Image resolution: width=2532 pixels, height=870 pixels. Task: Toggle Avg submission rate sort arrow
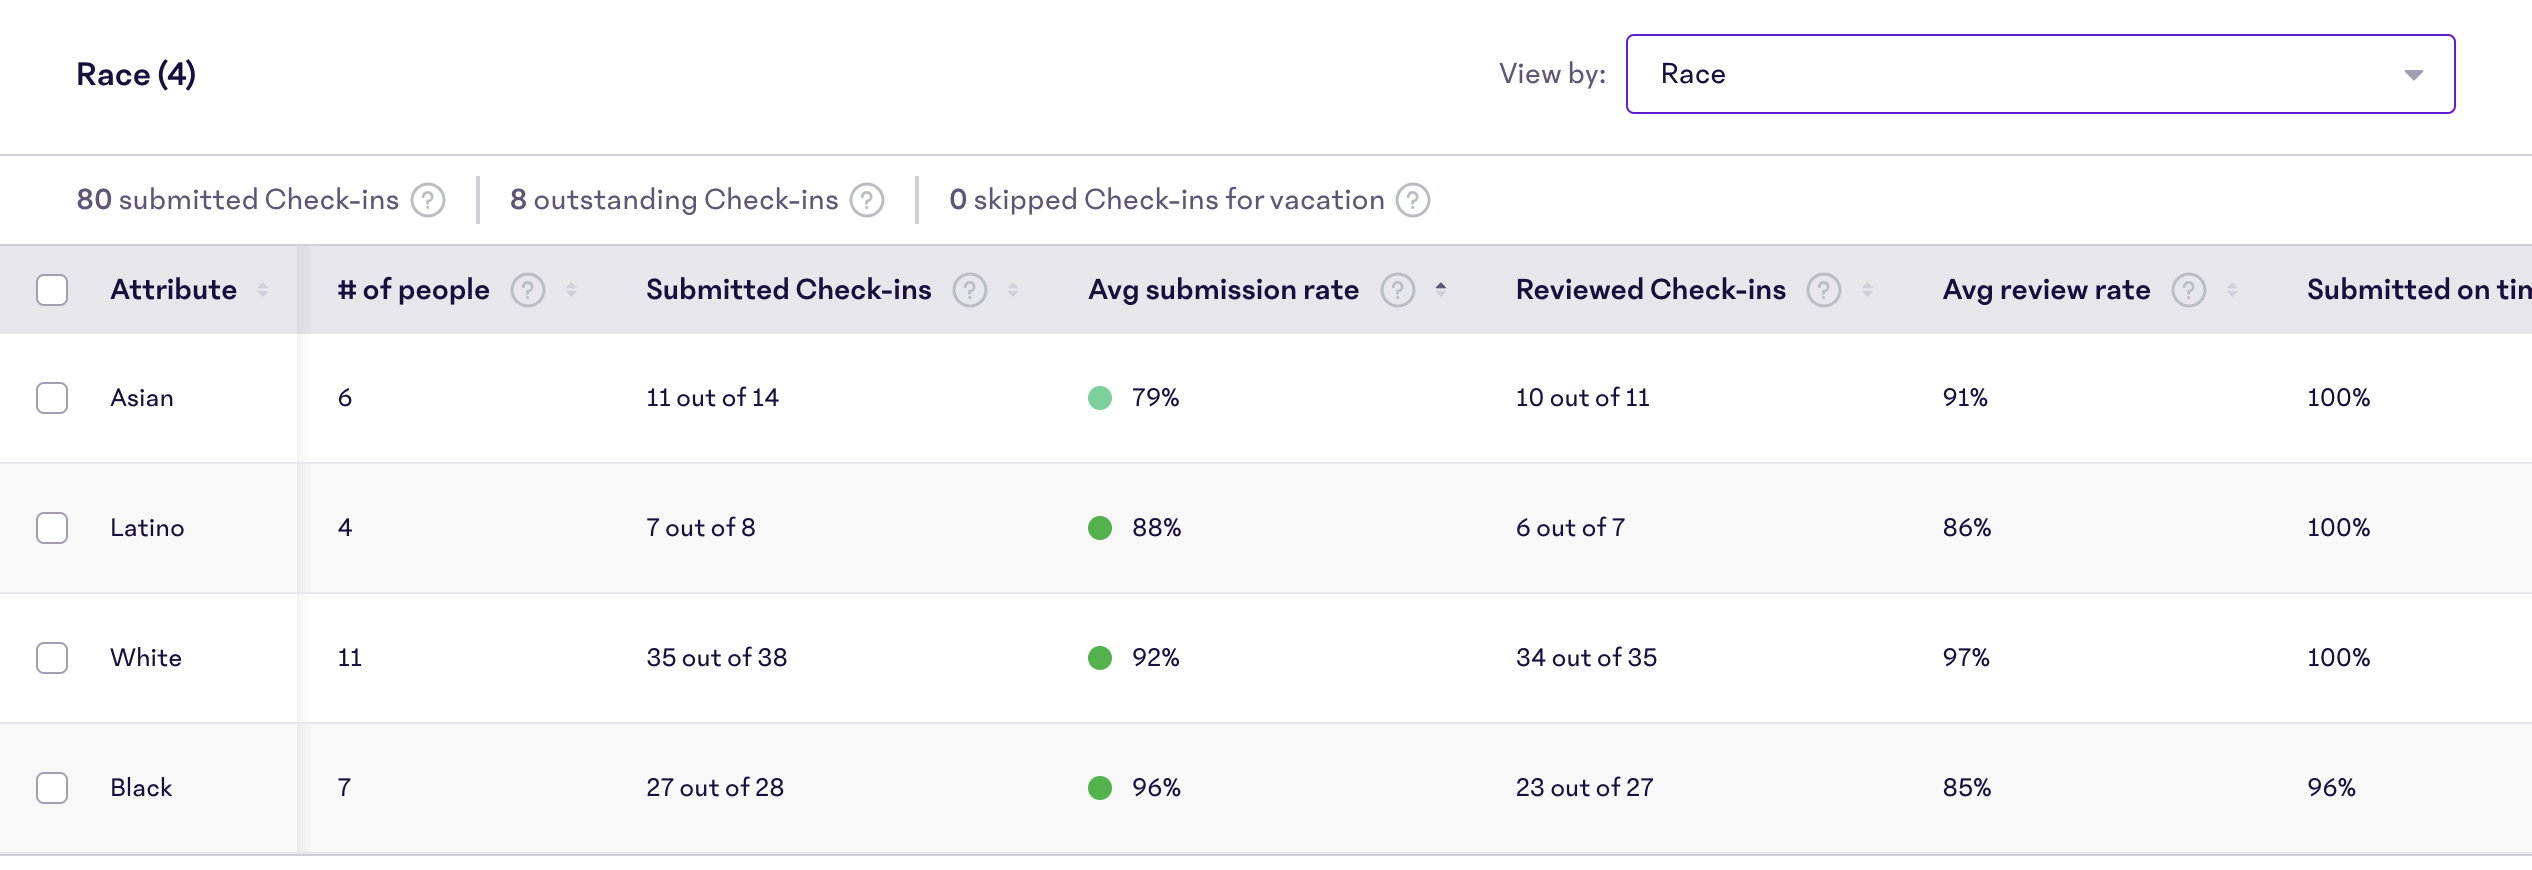1441,288
